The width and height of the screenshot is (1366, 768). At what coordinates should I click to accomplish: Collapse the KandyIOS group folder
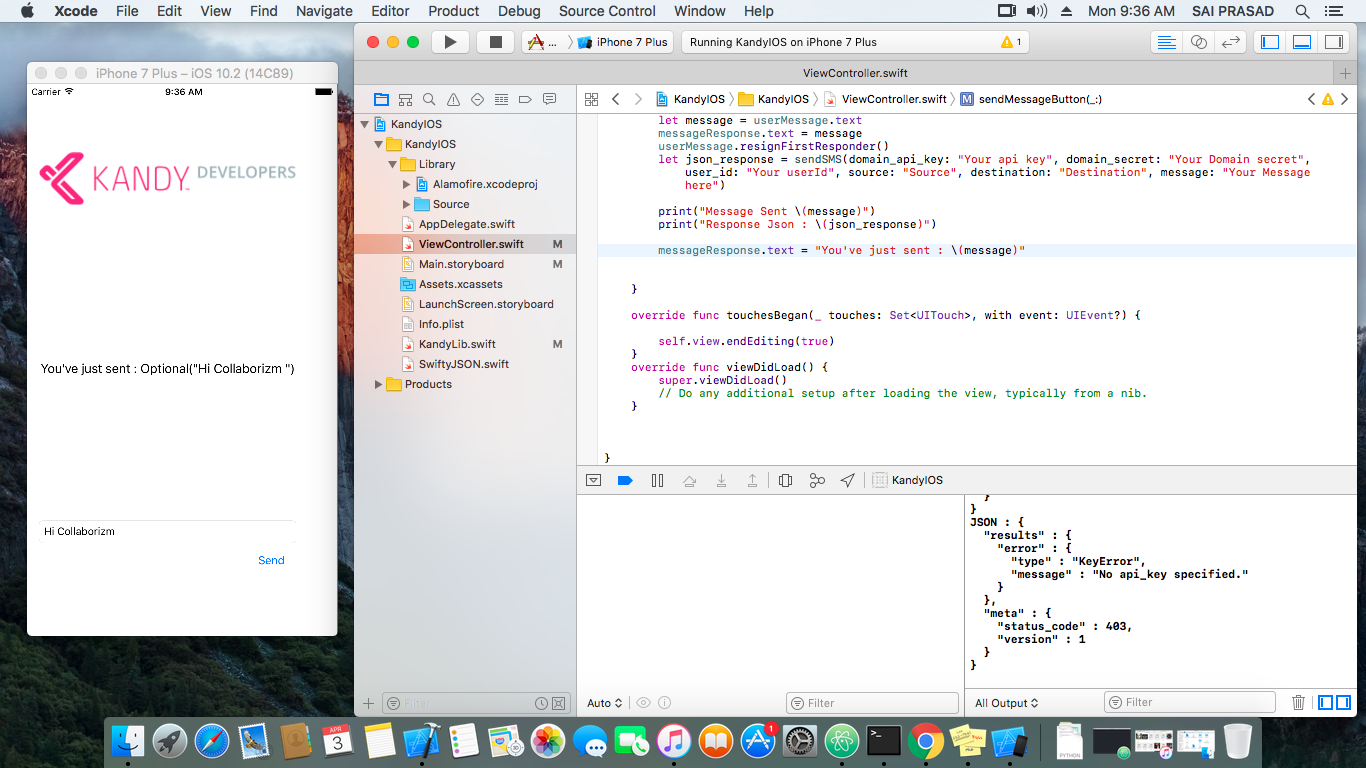pos(379,144)
